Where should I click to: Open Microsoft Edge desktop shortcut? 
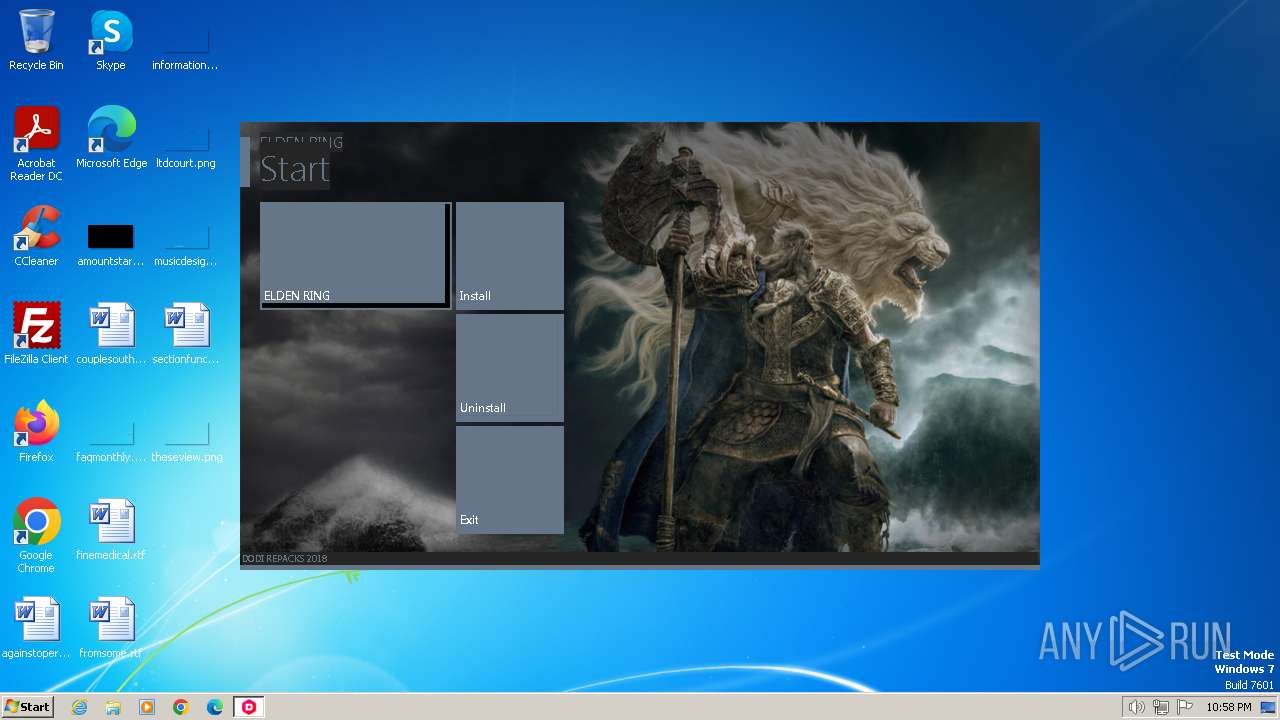(x=111, y=138)
